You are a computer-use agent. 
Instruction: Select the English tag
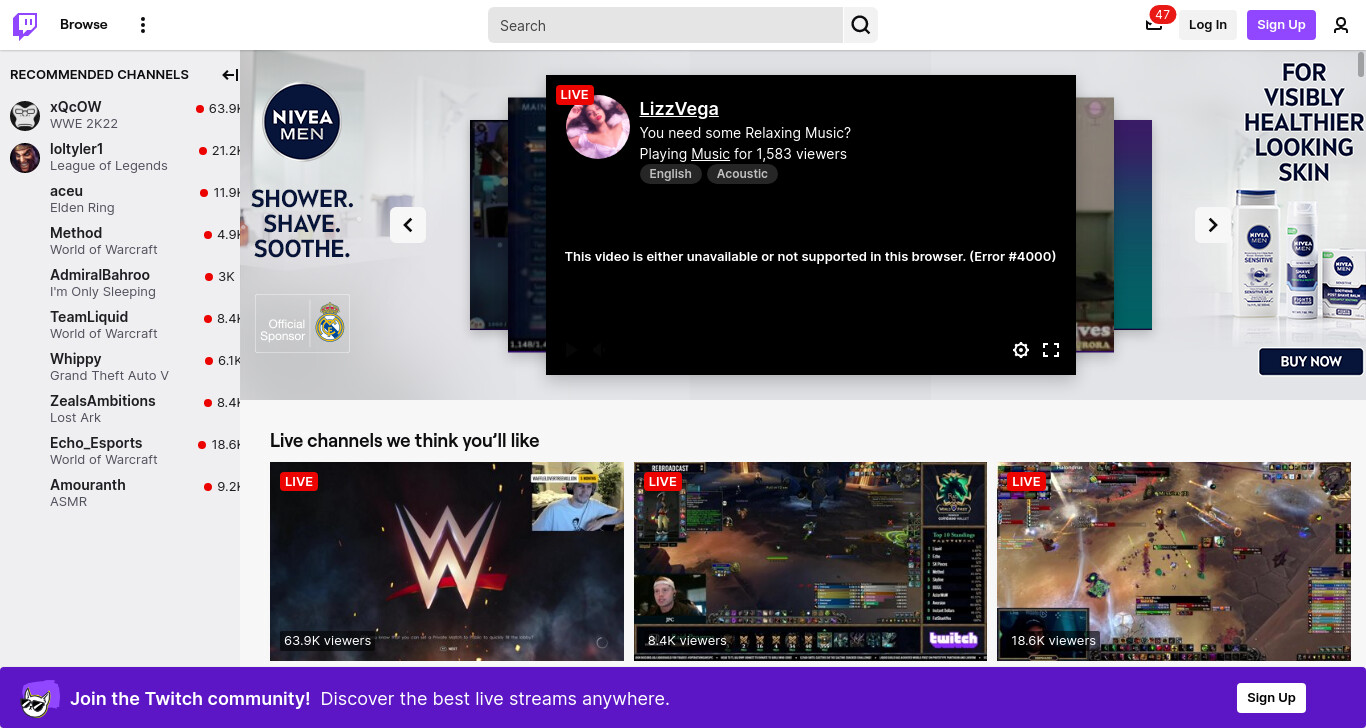click(670, 174)
